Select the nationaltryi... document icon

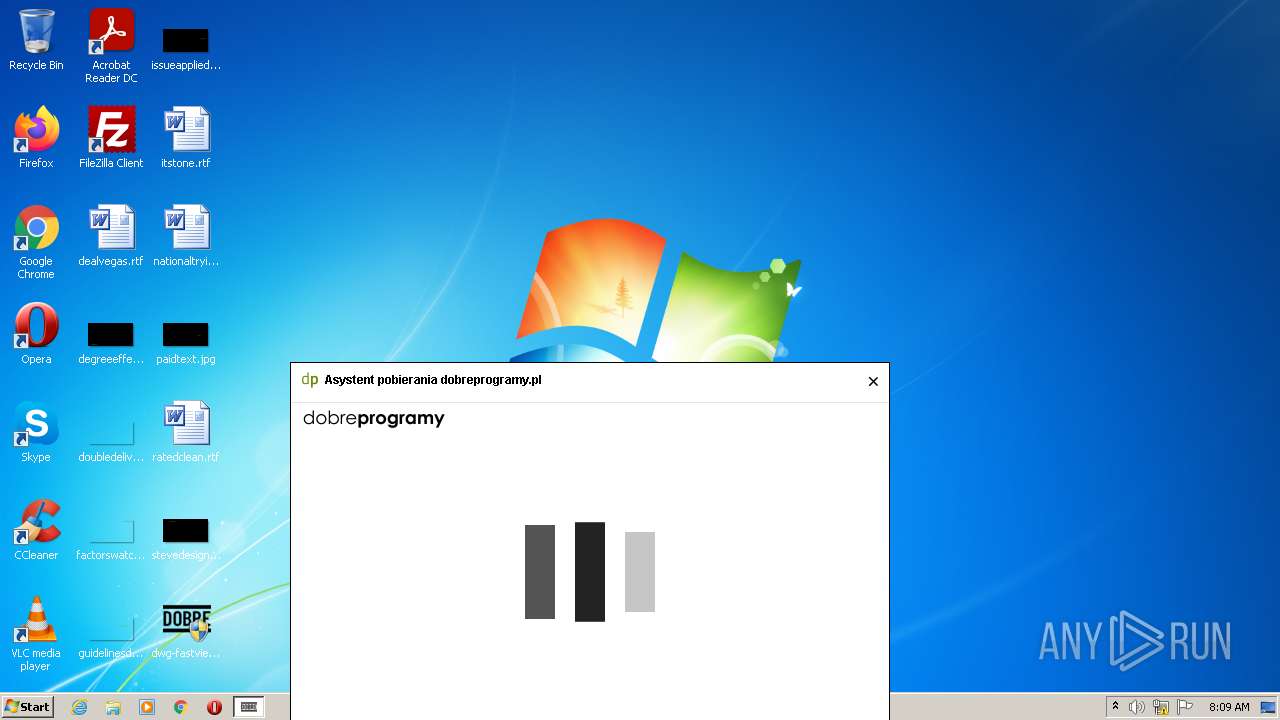pyautogui.click(x=186, y=236)
